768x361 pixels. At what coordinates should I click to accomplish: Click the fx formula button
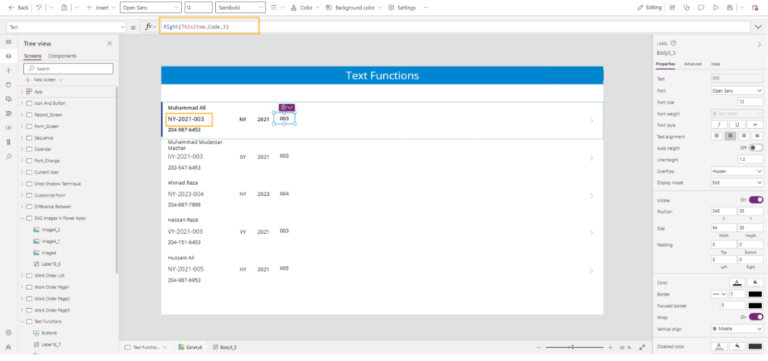coord(150,27)
